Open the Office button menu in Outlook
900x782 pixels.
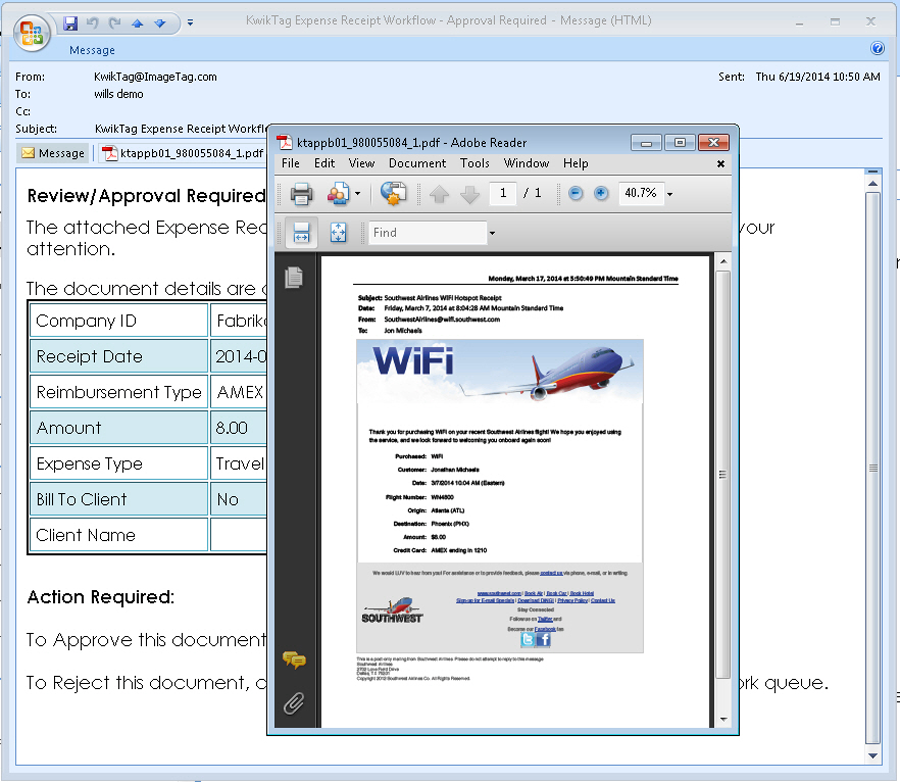click(x=32, y=32)
